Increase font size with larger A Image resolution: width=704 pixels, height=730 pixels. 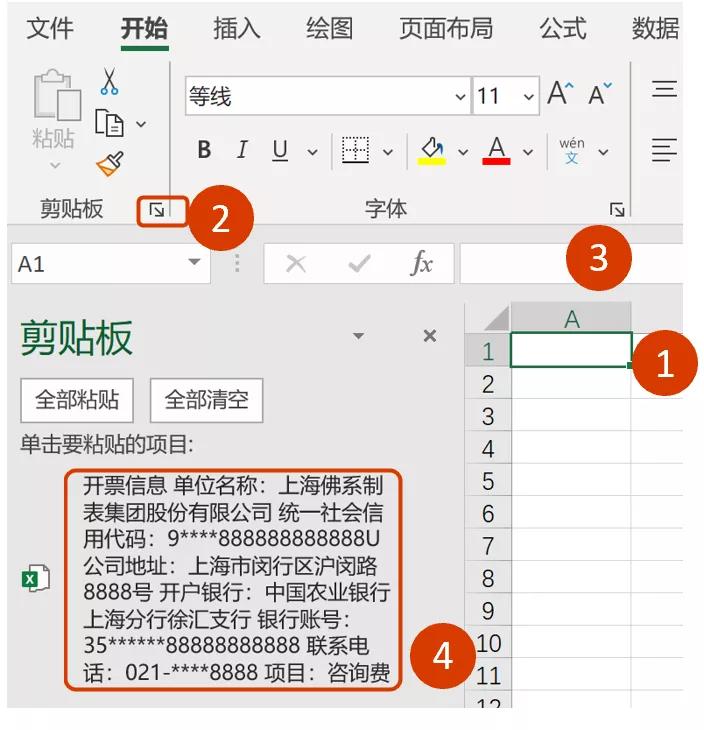tap(560, 94)
